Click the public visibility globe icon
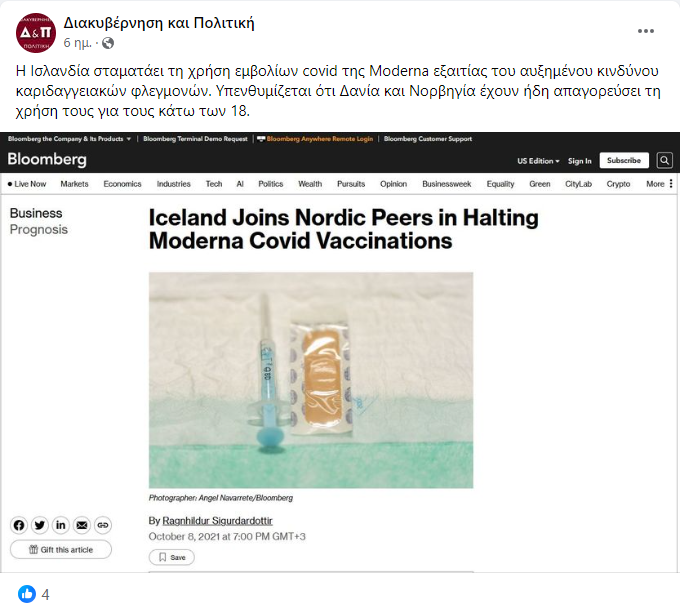This screenshot has height=611, width=680. click(108, 43)
